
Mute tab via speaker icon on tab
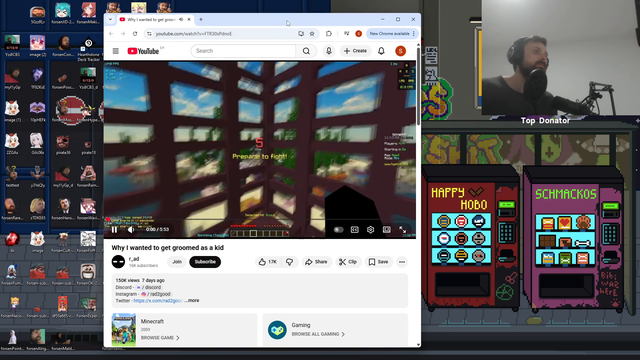tap(181, 19)
